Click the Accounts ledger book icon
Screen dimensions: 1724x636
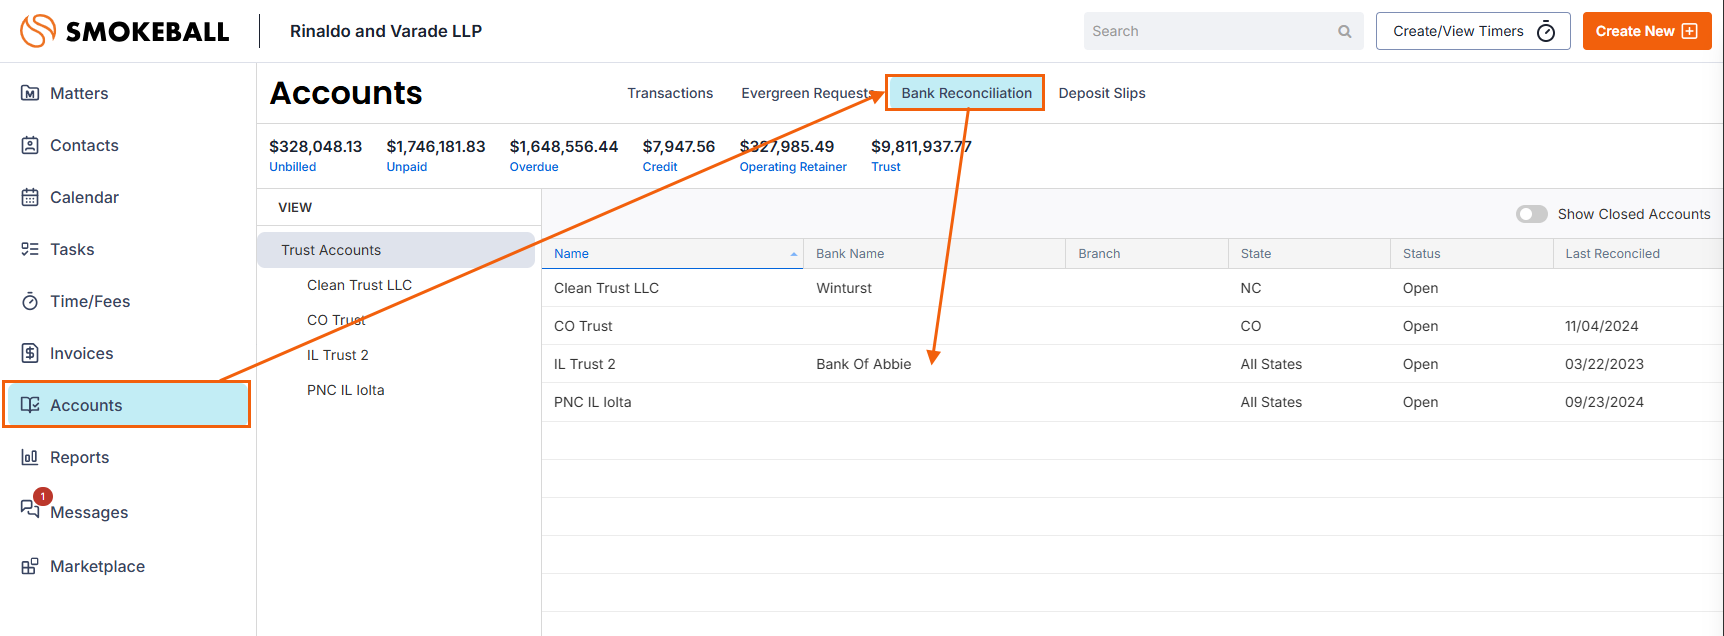click(30, 405)
